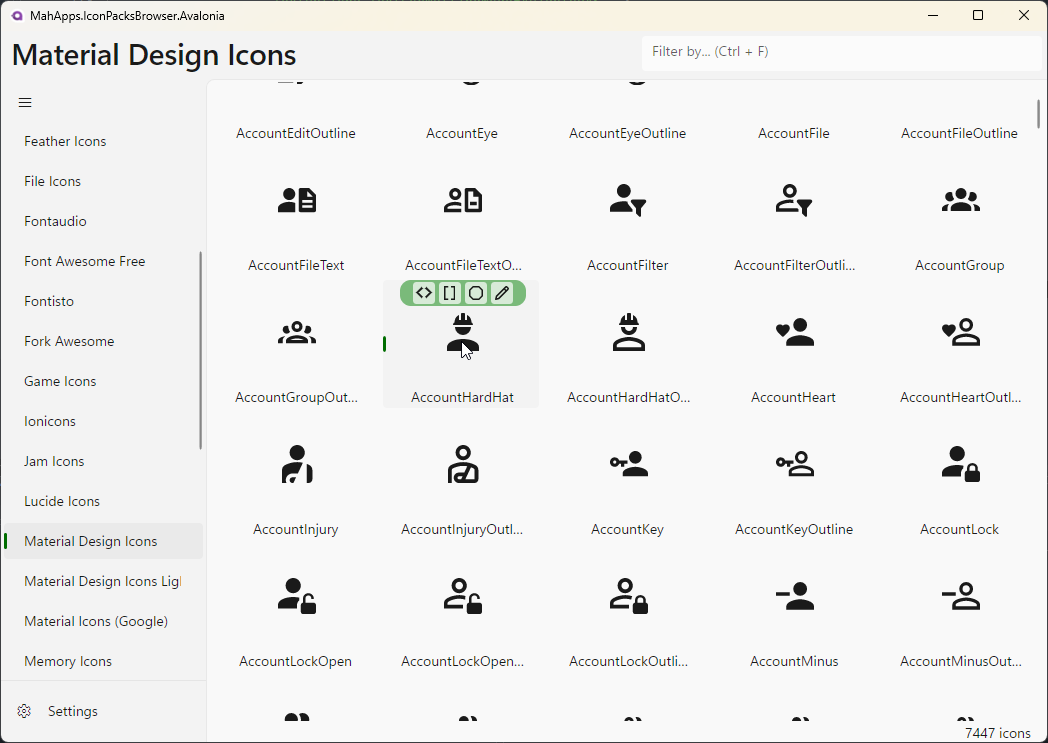
Task: Select the AccountHeartOutline icon
Action: click(960, 333)
